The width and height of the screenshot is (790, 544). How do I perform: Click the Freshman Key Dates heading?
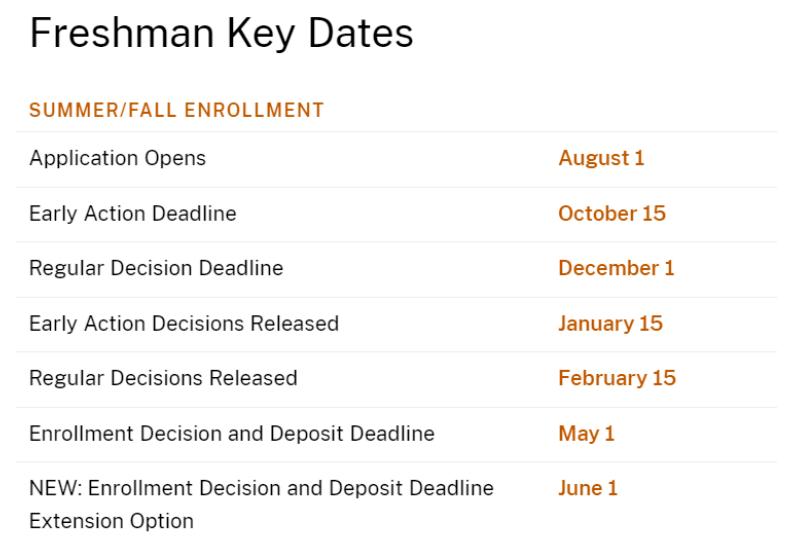tap(221, 34)
